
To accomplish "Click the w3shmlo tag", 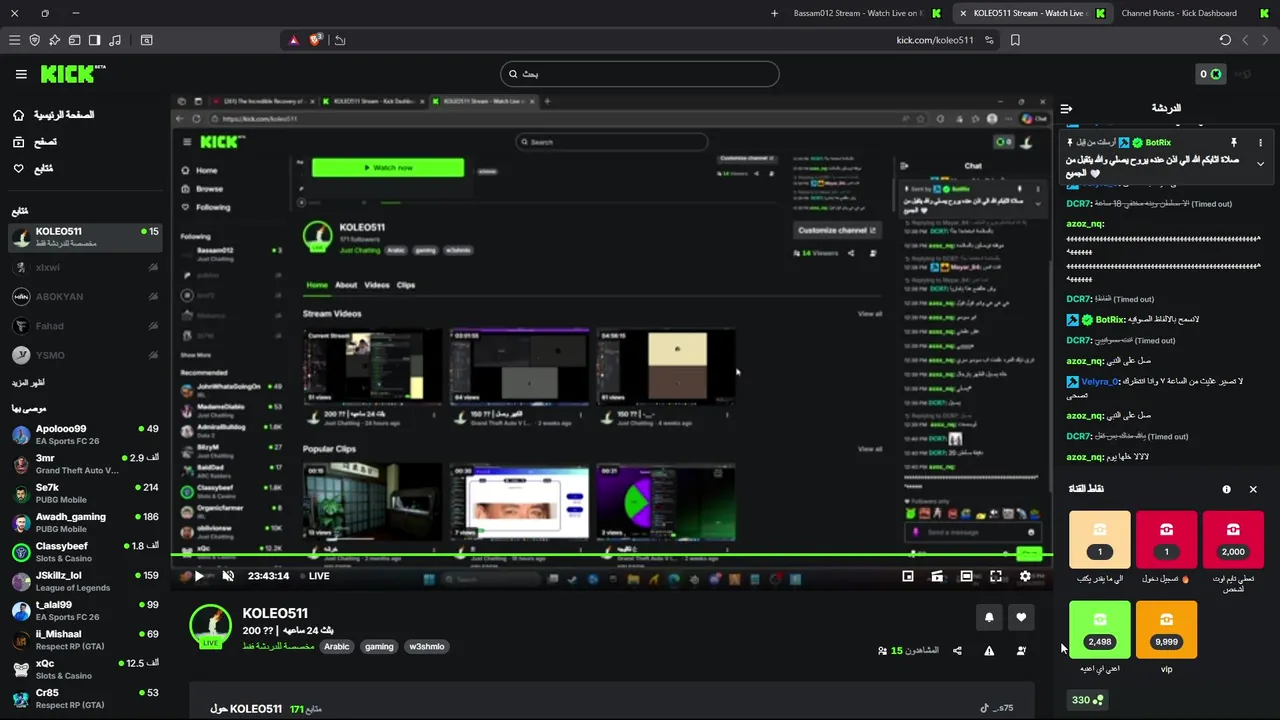I will click(426, 647).
